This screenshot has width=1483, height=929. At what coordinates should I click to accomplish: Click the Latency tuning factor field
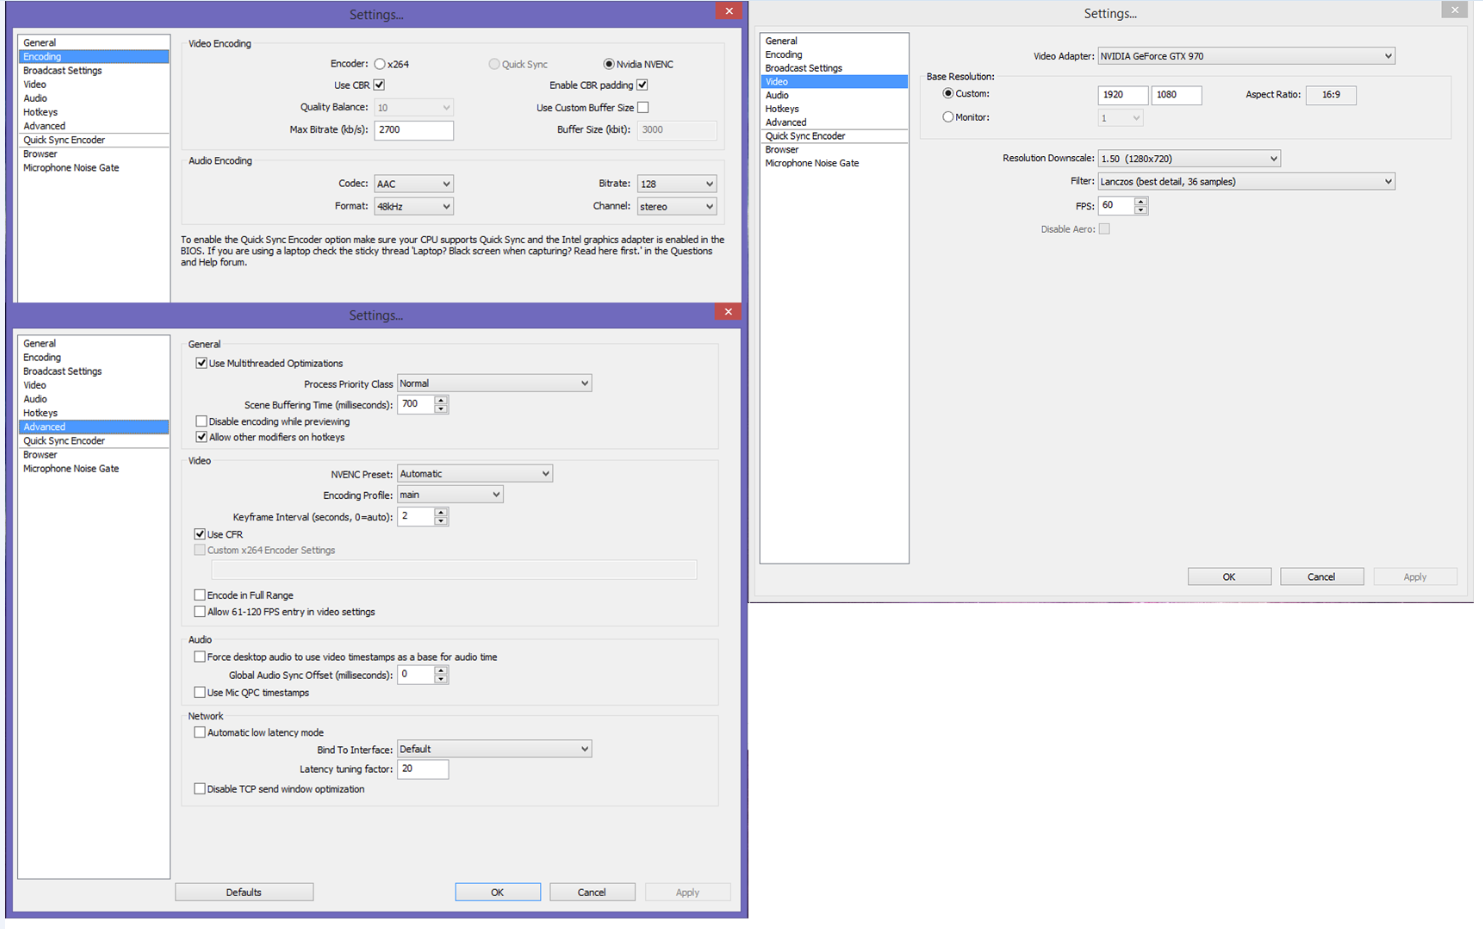tap(422, 769)
